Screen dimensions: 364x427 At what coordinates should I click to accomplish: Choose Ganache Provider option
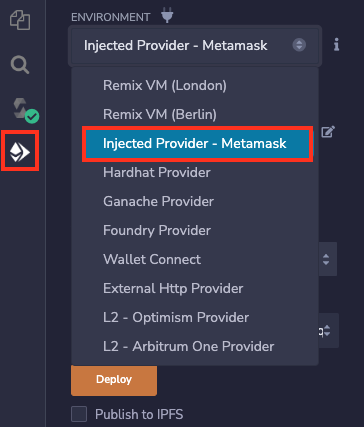point(158,202)
